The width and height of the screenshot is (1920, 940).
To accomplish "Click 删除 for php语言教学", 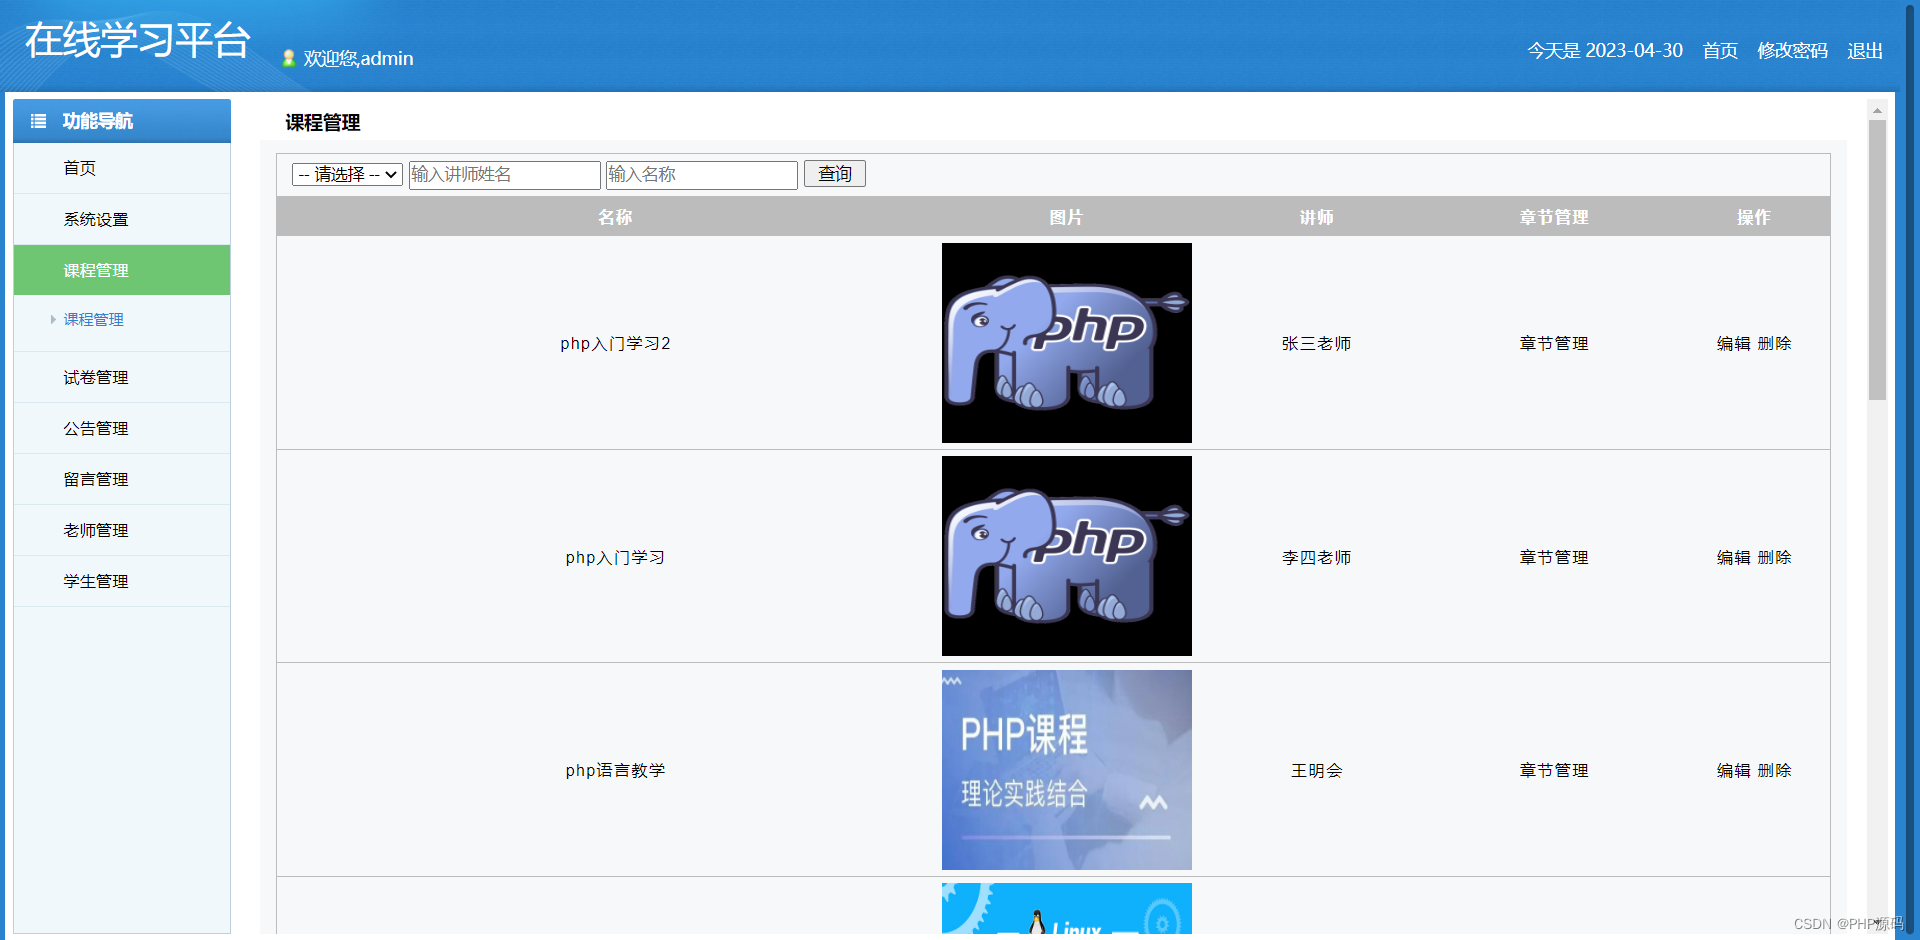I will click(x=1775, y=770).
